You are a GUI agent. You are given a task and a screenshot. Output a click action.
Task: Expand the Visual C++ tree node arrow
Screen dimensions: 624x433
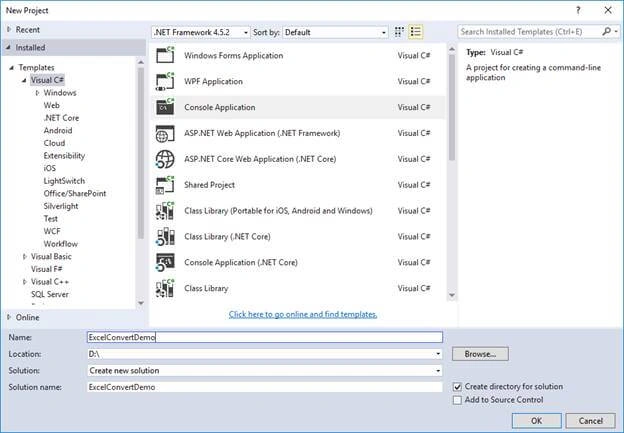(x=25, y=282)
